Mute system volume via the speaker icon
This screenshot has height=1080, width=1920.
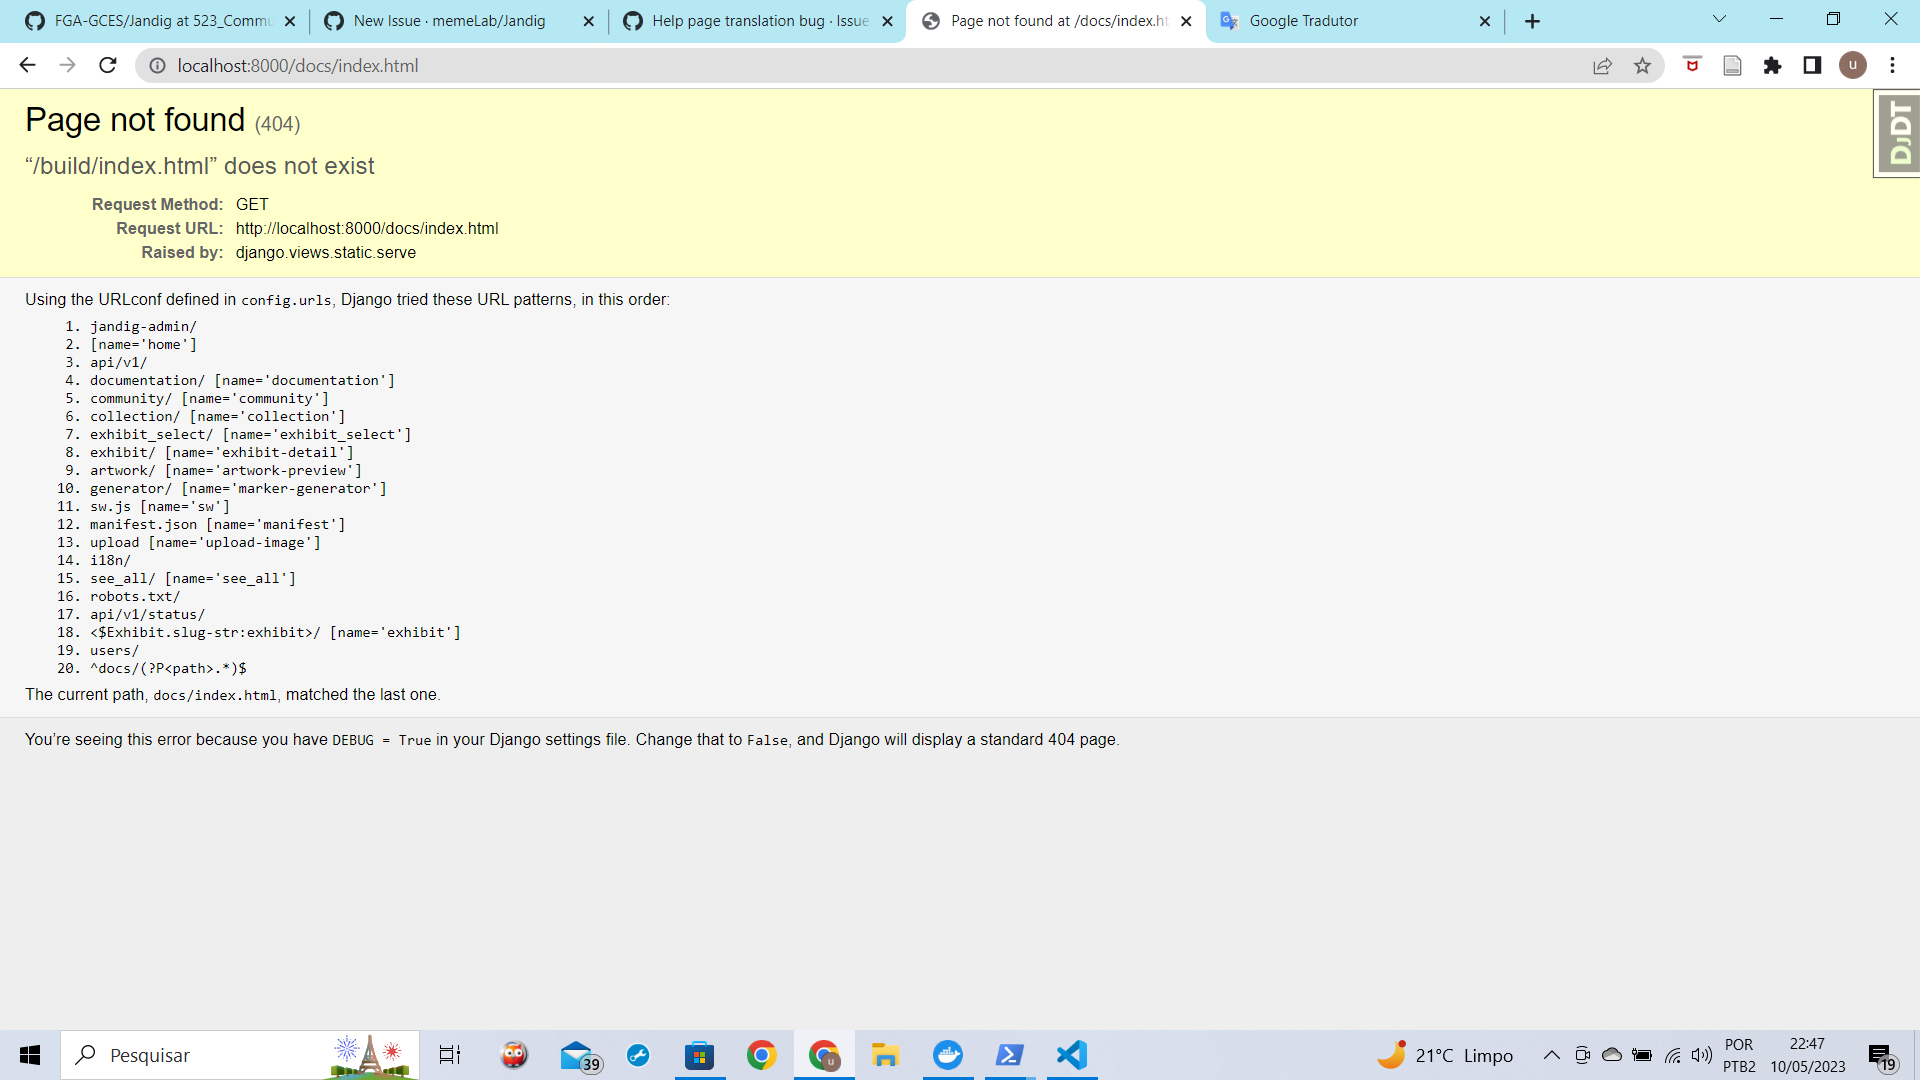point(1703,1054)
